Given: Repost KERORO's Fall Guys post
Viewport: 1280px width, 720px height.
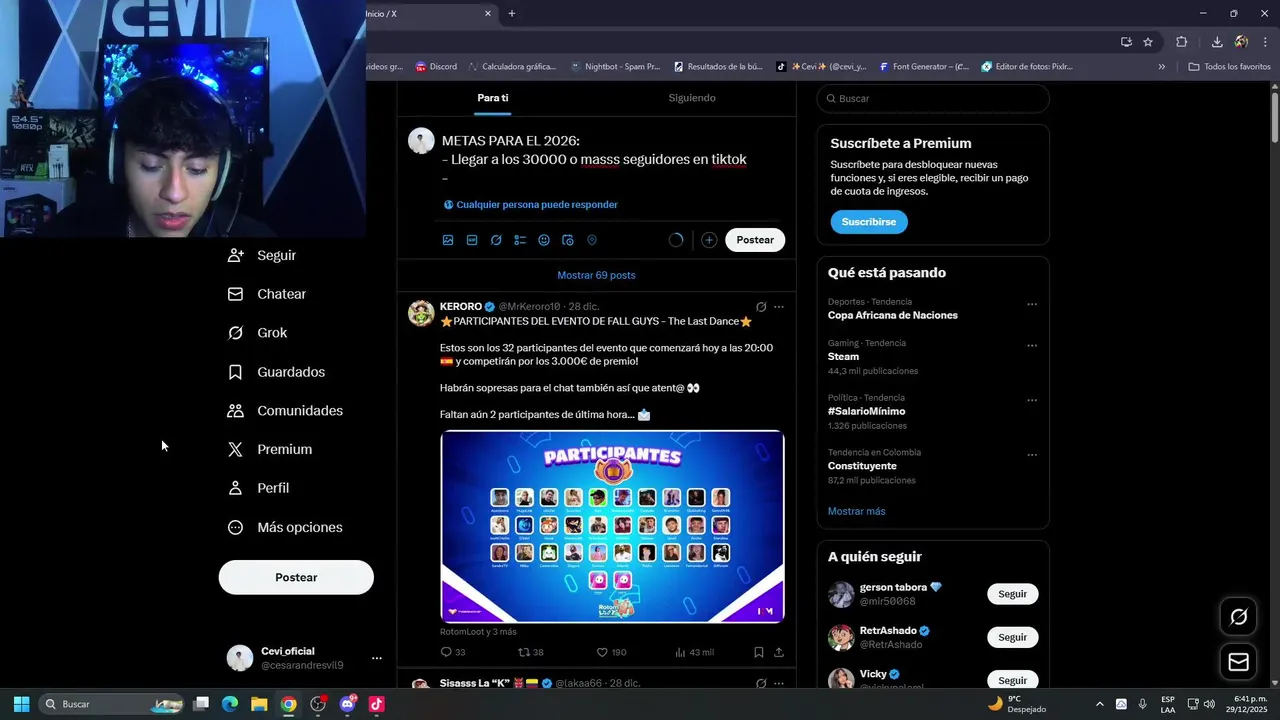Looking at the screenshot, I should tap(530, 652).
